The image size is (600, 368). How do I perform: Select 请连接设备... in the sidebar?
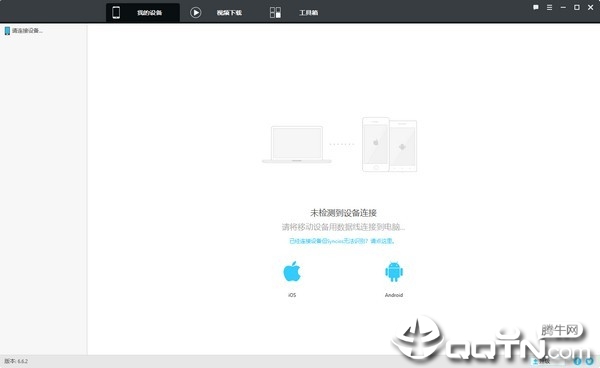point(24,31)
